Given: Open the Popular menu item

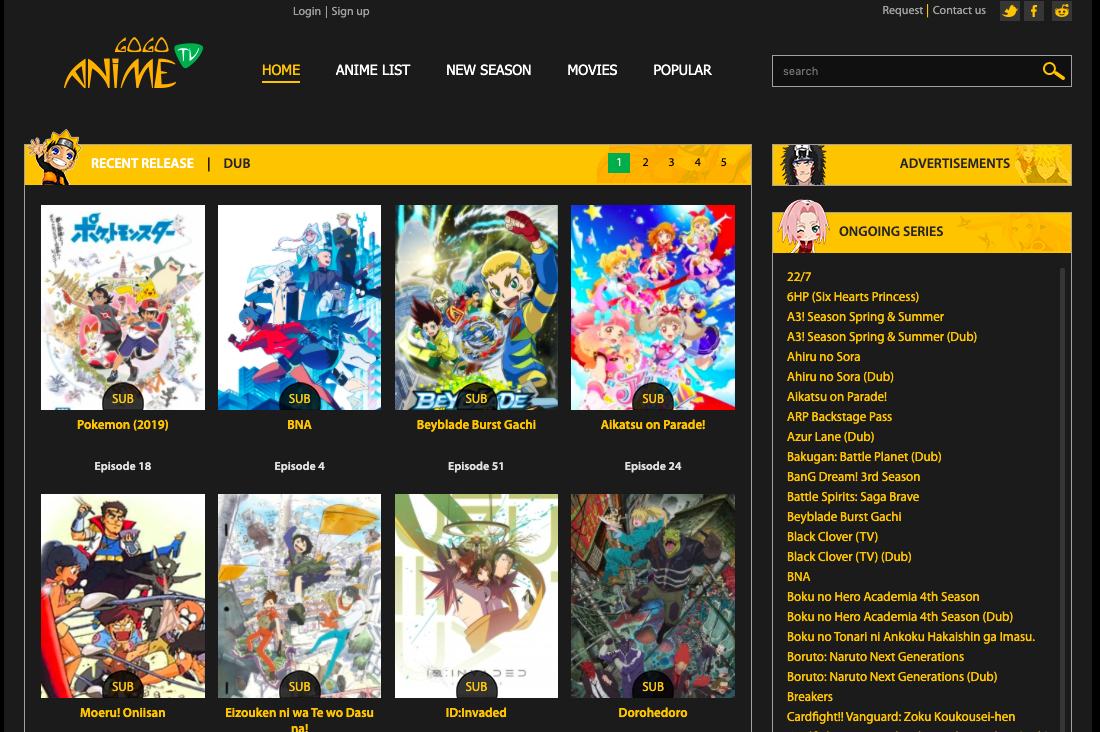Looking at the screenshot, I should point(682,70).
